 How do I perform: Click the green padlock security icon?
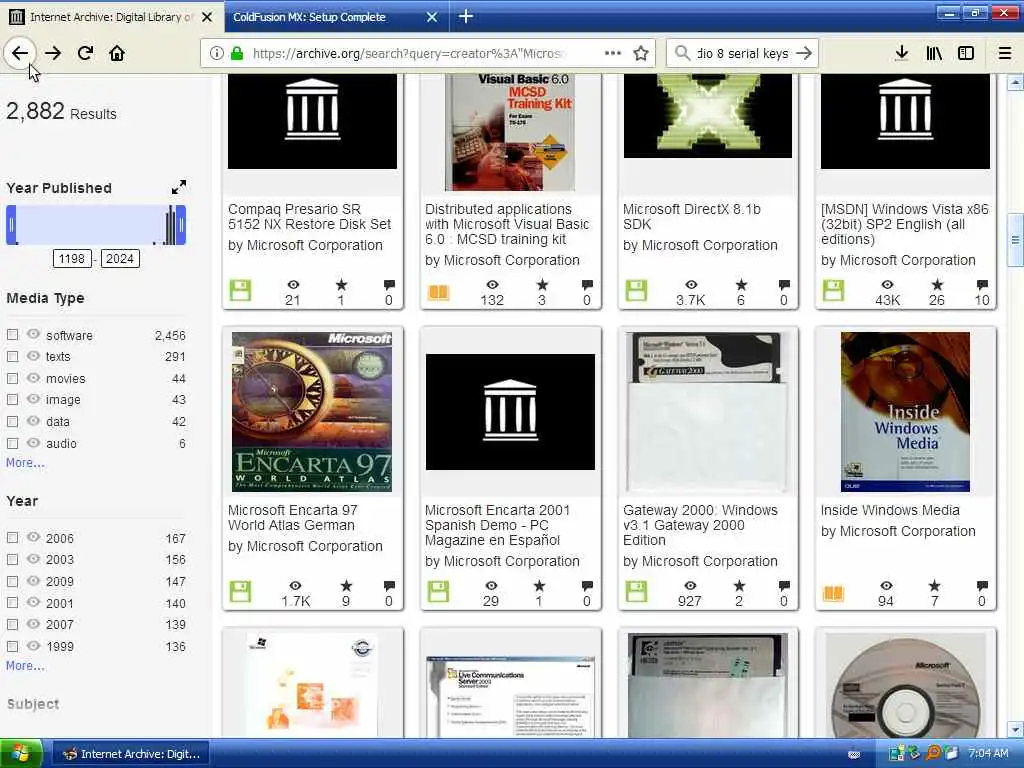(237, 53)
